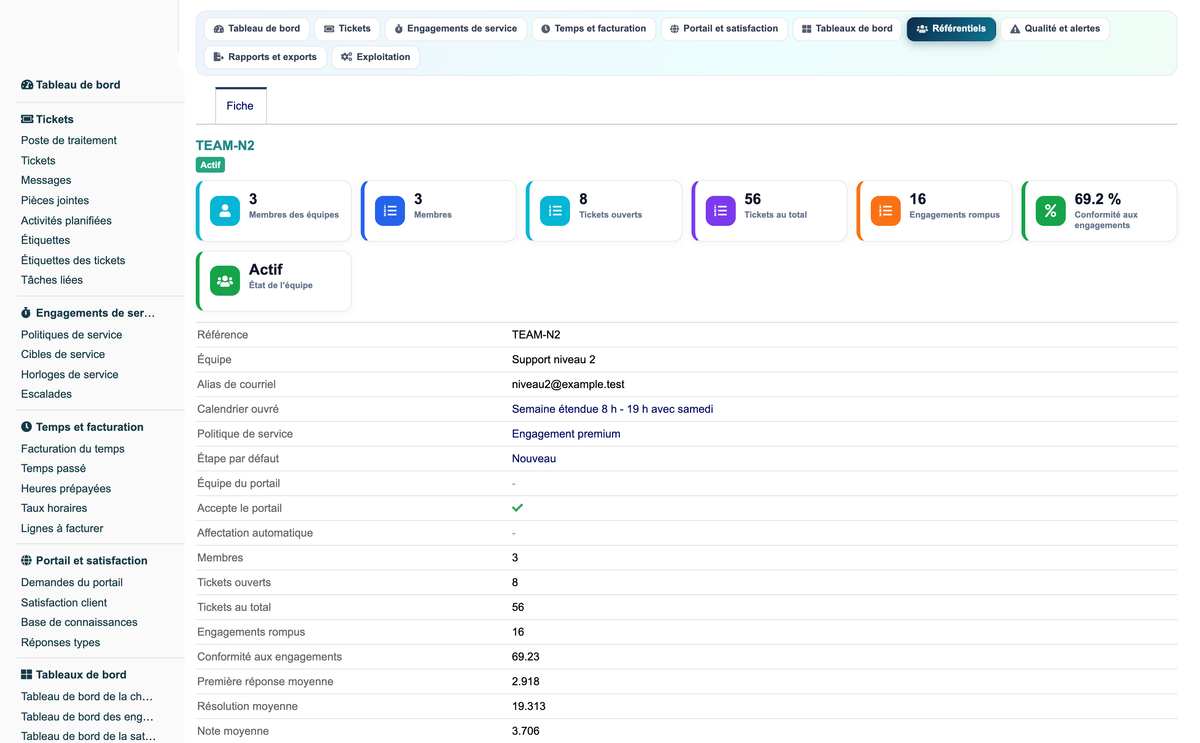Click the sidebar Tableaux de bord grid icon
Image resolution: width=1200 pixels, height=743 pixels.
(x=27, y=675)
